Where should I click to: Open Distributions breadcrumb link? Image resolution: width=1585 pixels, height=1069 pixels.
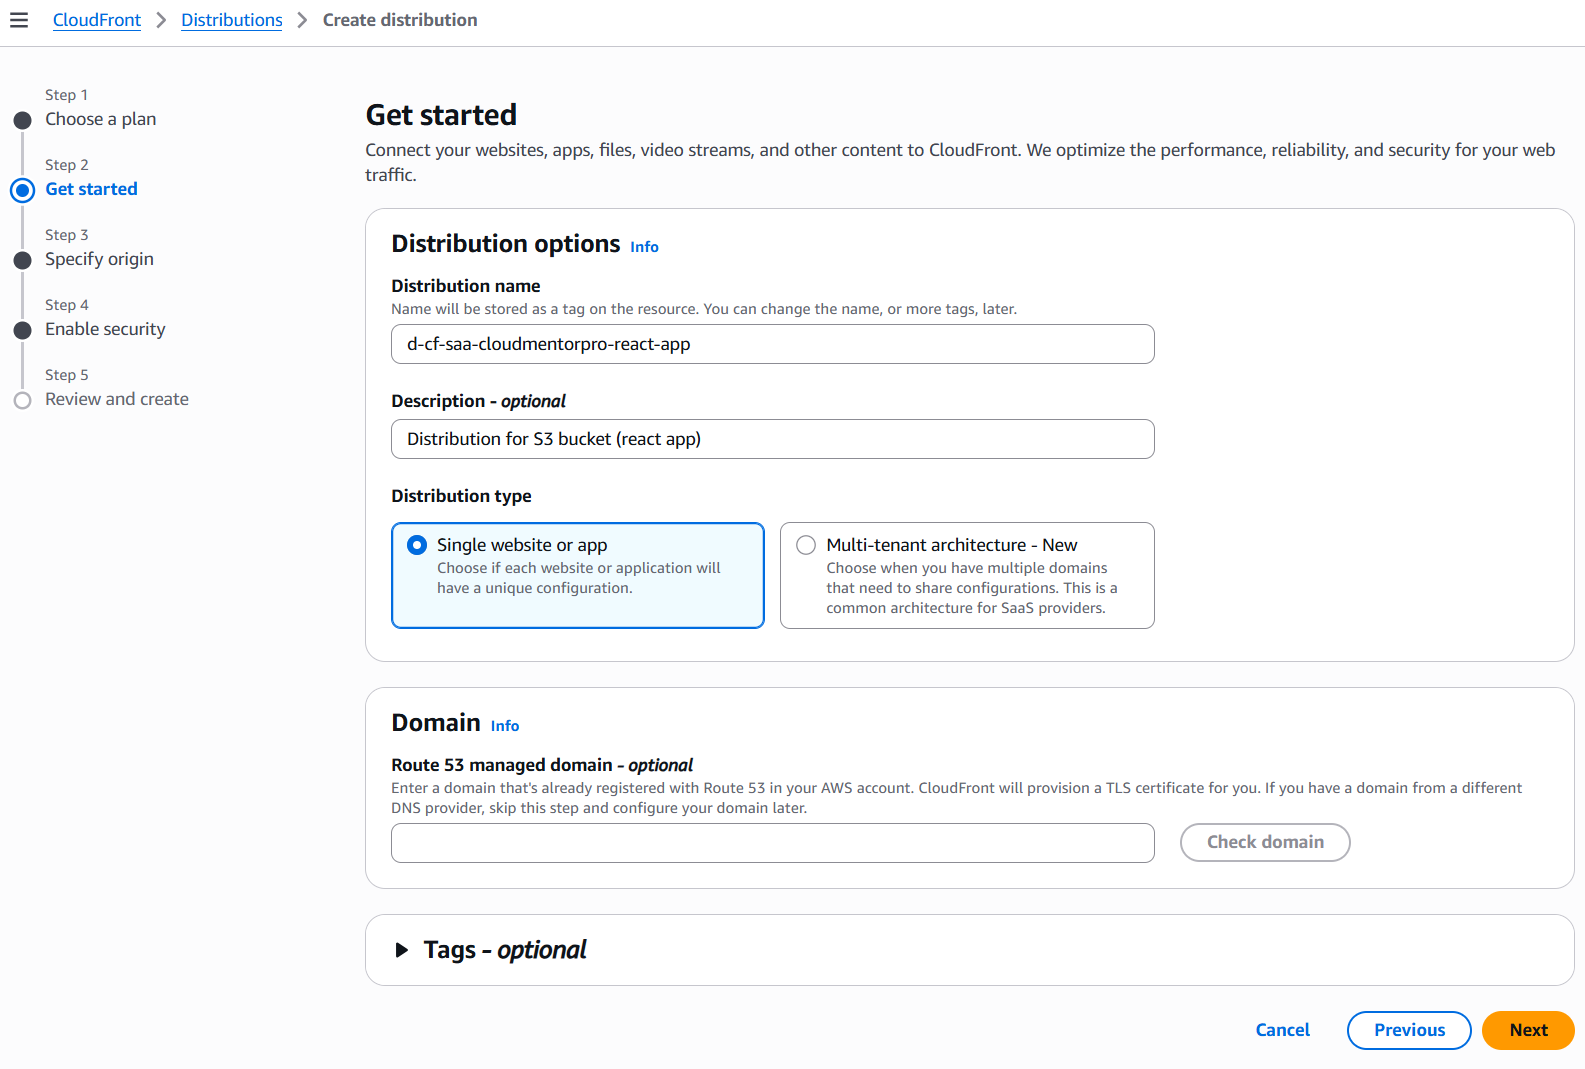click(x=232, y=20)
